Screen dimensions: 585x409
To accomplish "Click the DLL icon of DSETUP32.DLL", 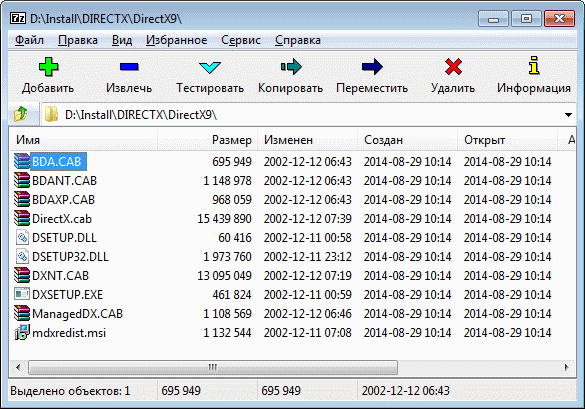I will pos(22,256).
